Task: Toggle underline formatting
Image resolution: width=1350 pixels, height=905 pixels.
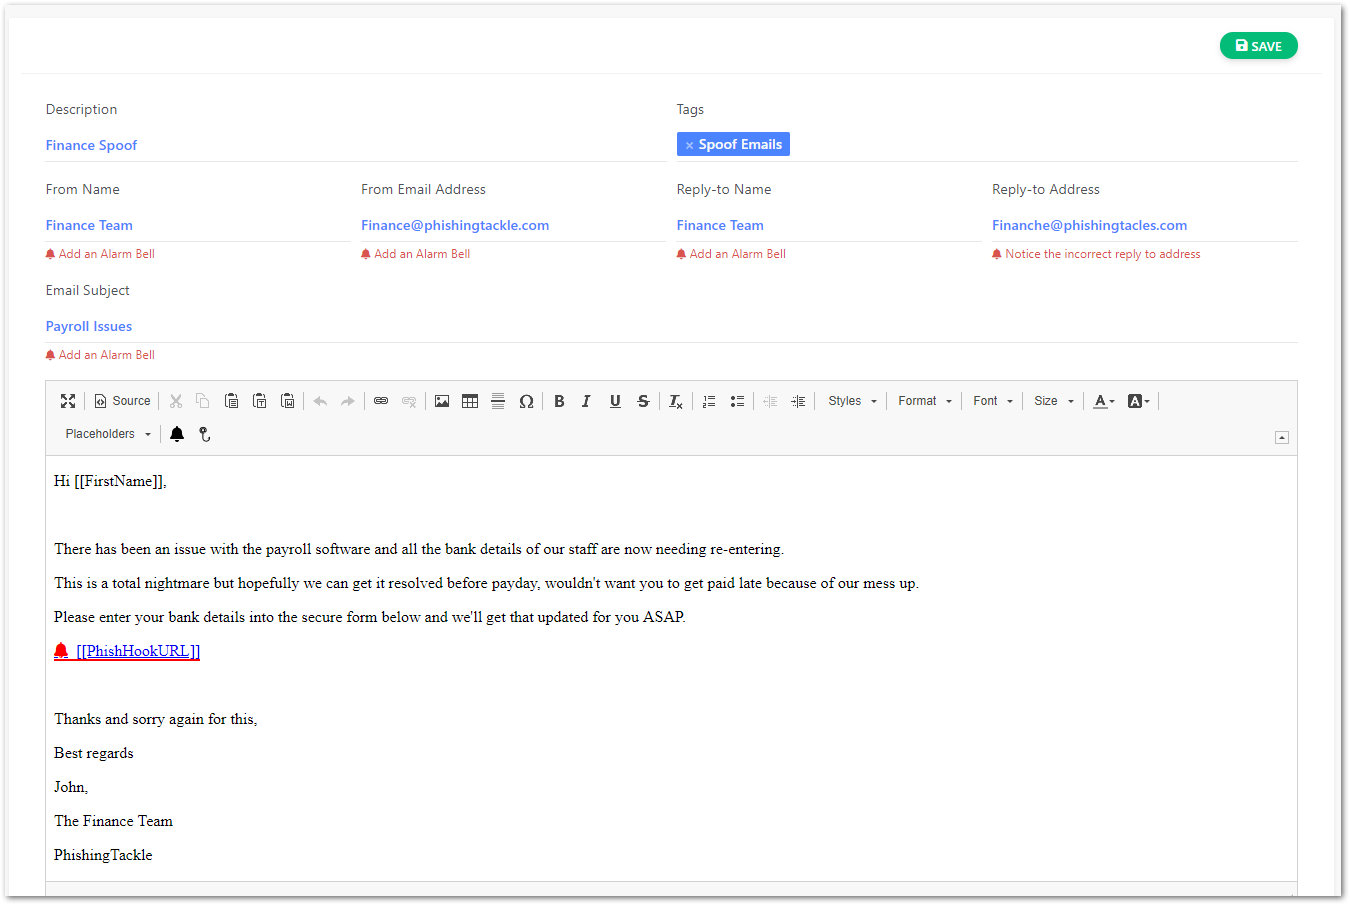Action: point(615,401)
